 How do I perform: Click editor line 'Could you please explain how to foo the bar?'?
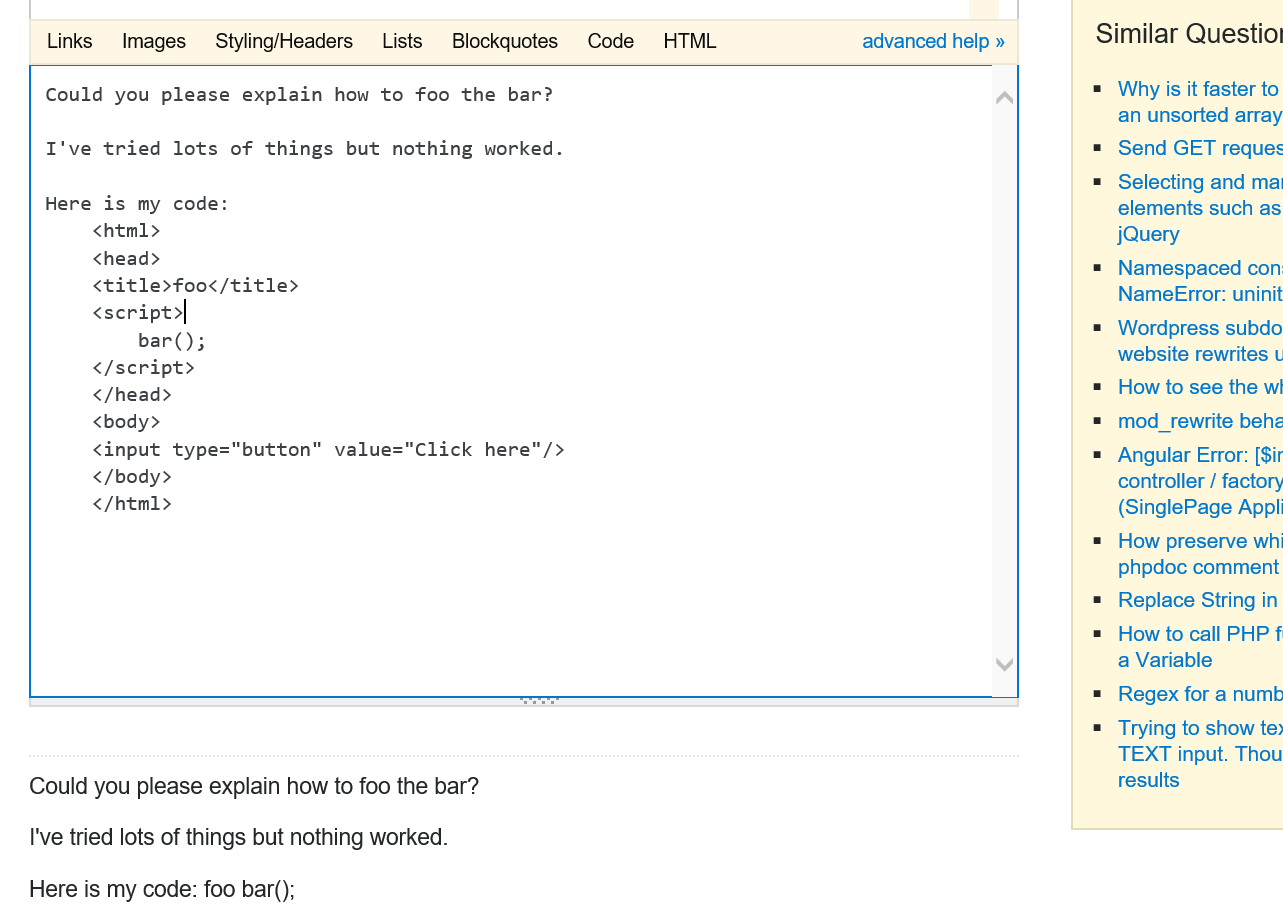point(299,95)
